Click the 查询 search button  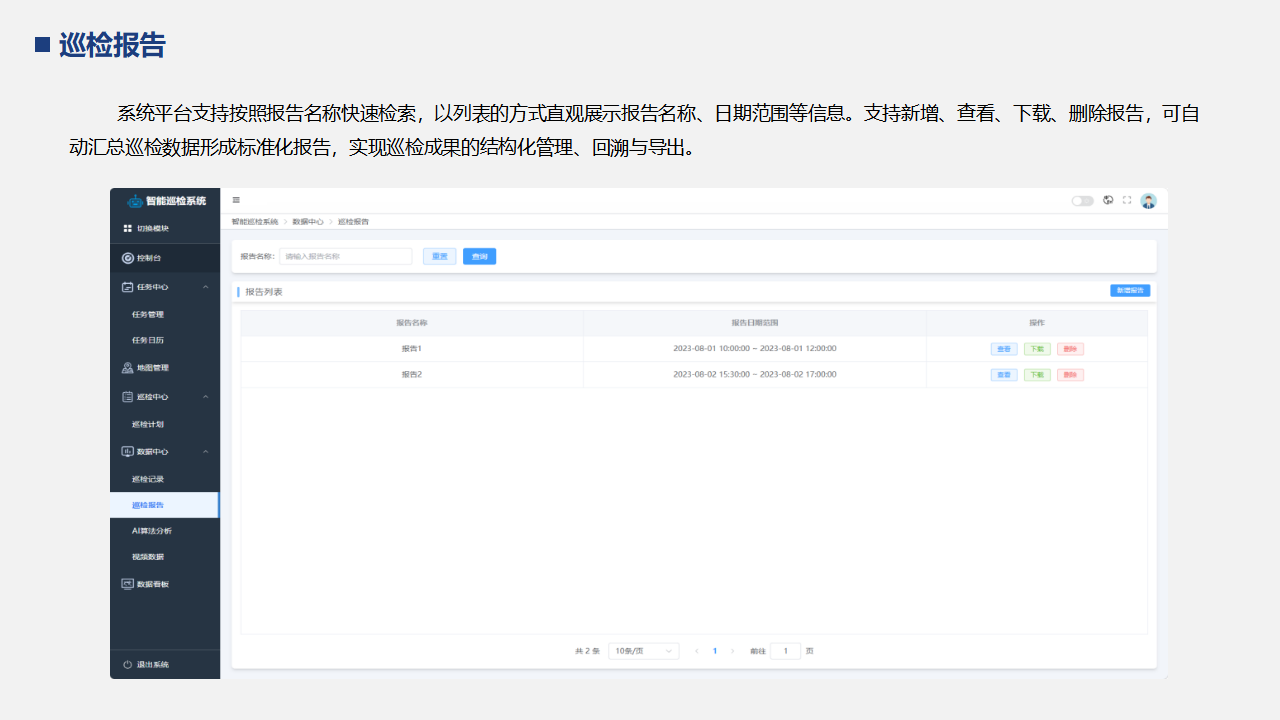click(479, 257)
